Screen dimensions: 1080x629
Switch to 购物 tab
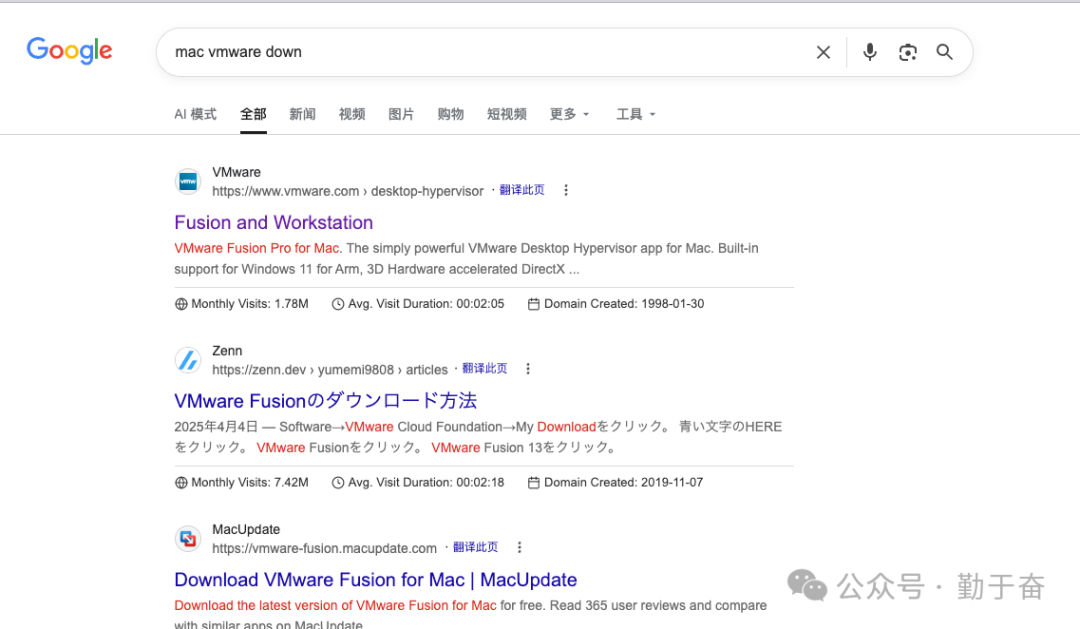(450, 114)
